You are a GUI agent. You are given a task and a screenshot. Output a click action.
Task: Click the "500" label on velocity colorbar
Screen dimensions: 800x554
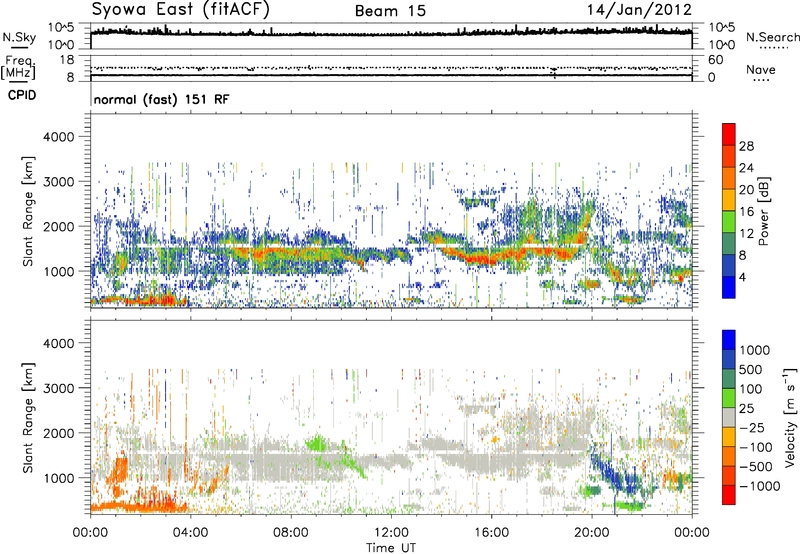click(751, 369)
